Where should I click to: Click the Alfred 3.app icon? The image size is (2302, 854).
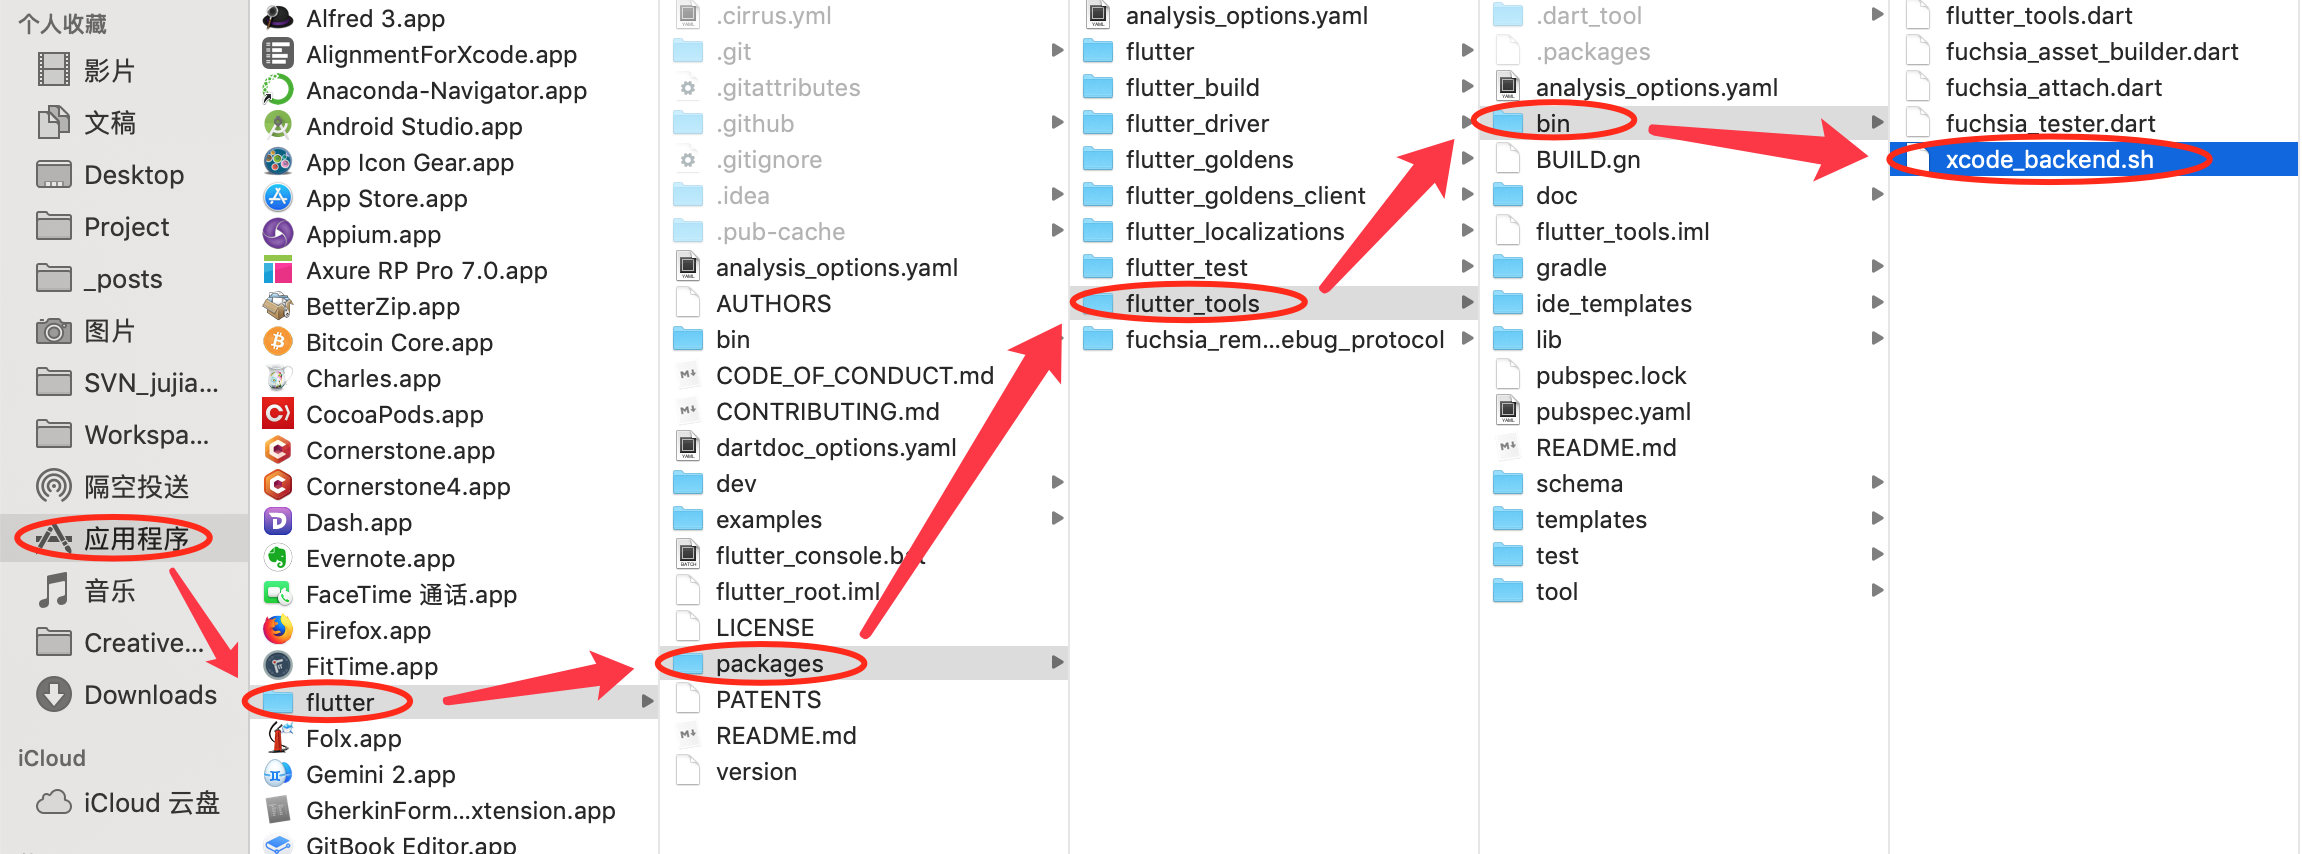277,18
